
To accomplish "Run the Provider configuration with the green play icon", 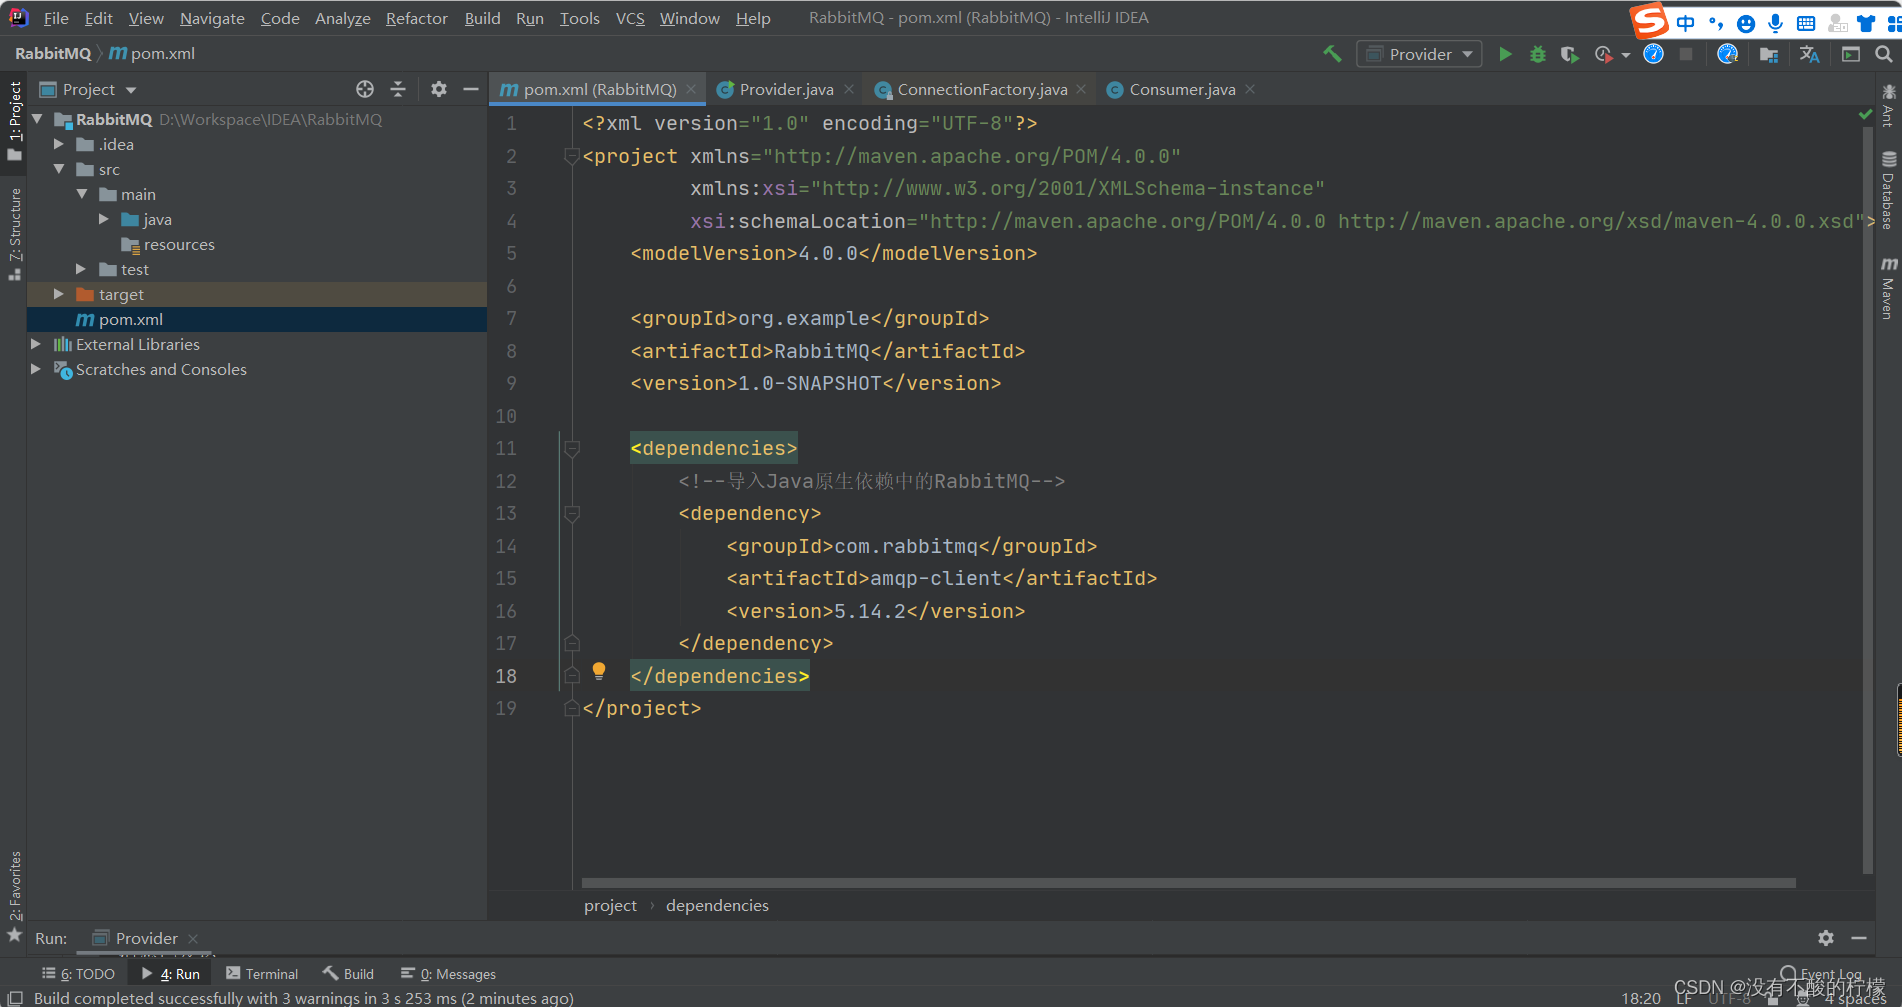I will (x=1505, y=54).
